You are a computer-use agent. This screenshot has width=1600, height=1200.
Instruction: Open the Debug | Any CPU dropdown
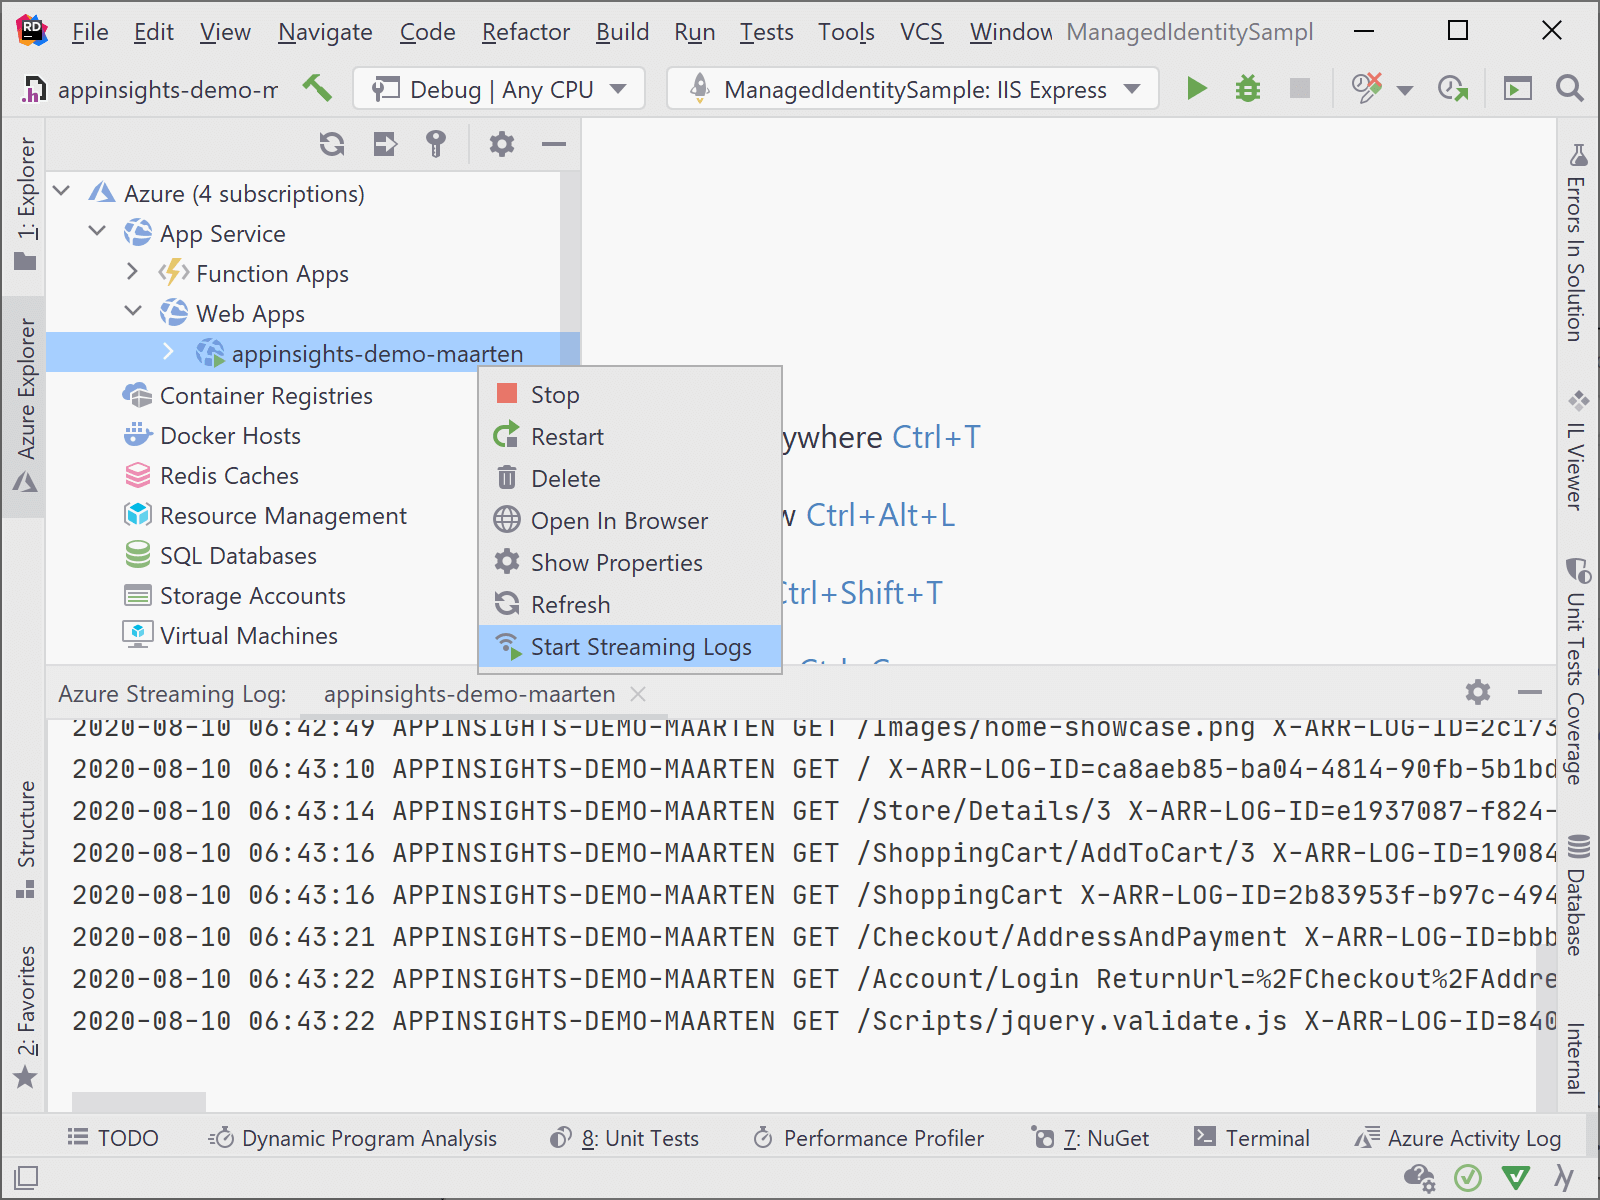click(499, 89)
